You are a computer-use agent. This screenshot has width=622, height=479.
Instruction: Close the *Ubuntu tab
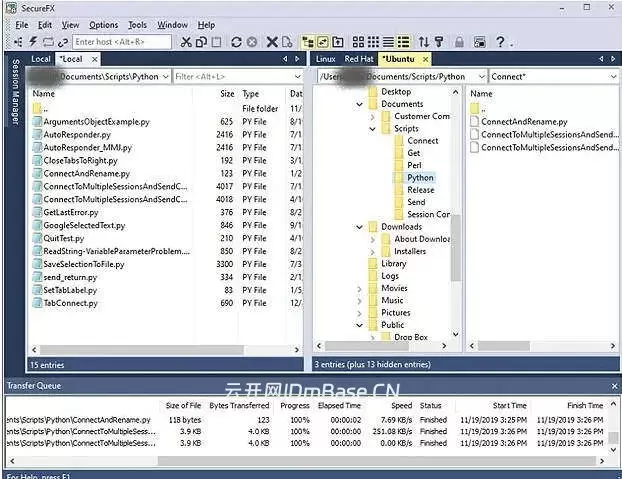[x=425, y=59]
